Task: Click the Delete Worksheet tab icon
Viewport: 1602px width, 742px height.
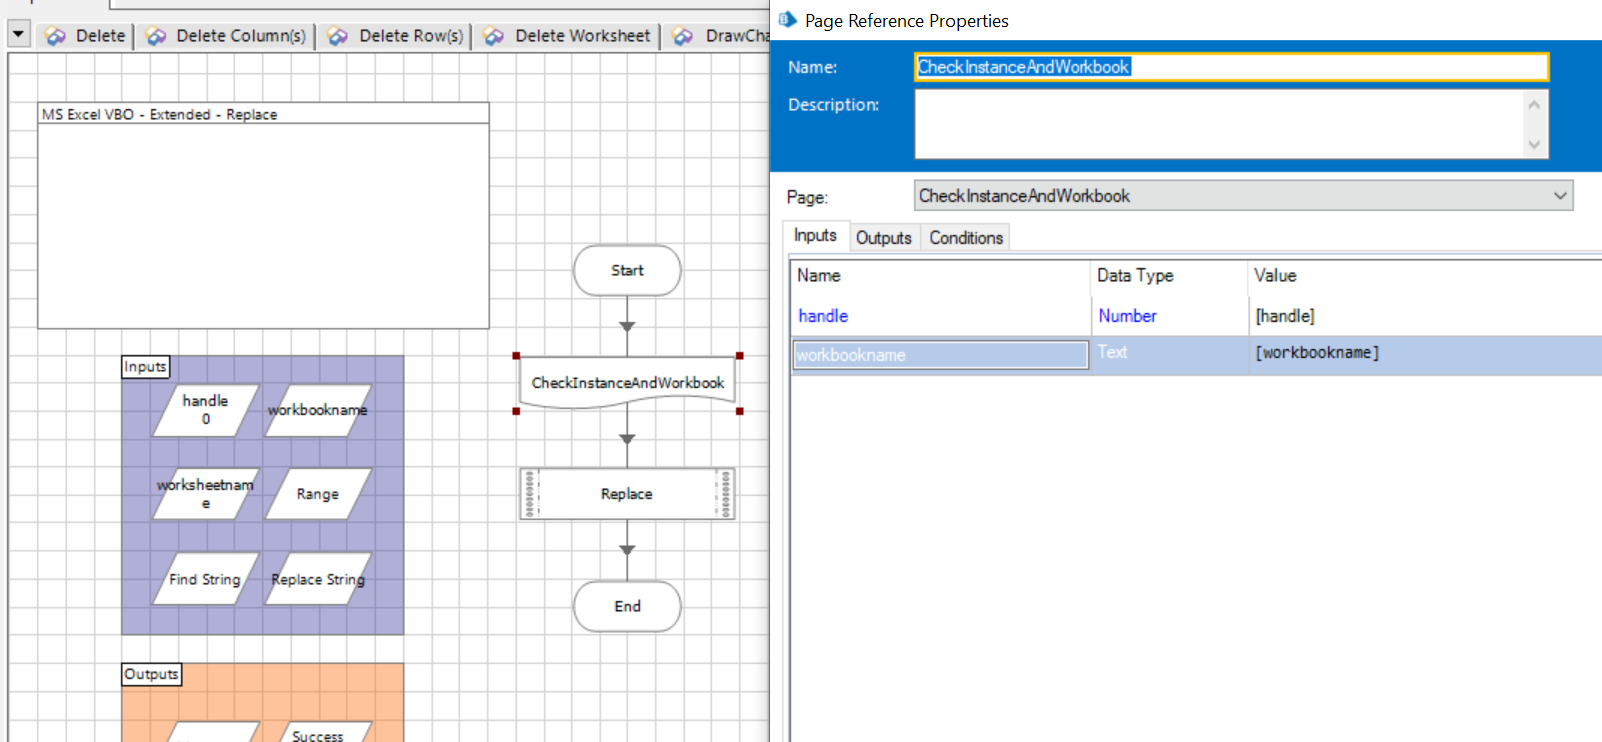Action: pos(494,36)
